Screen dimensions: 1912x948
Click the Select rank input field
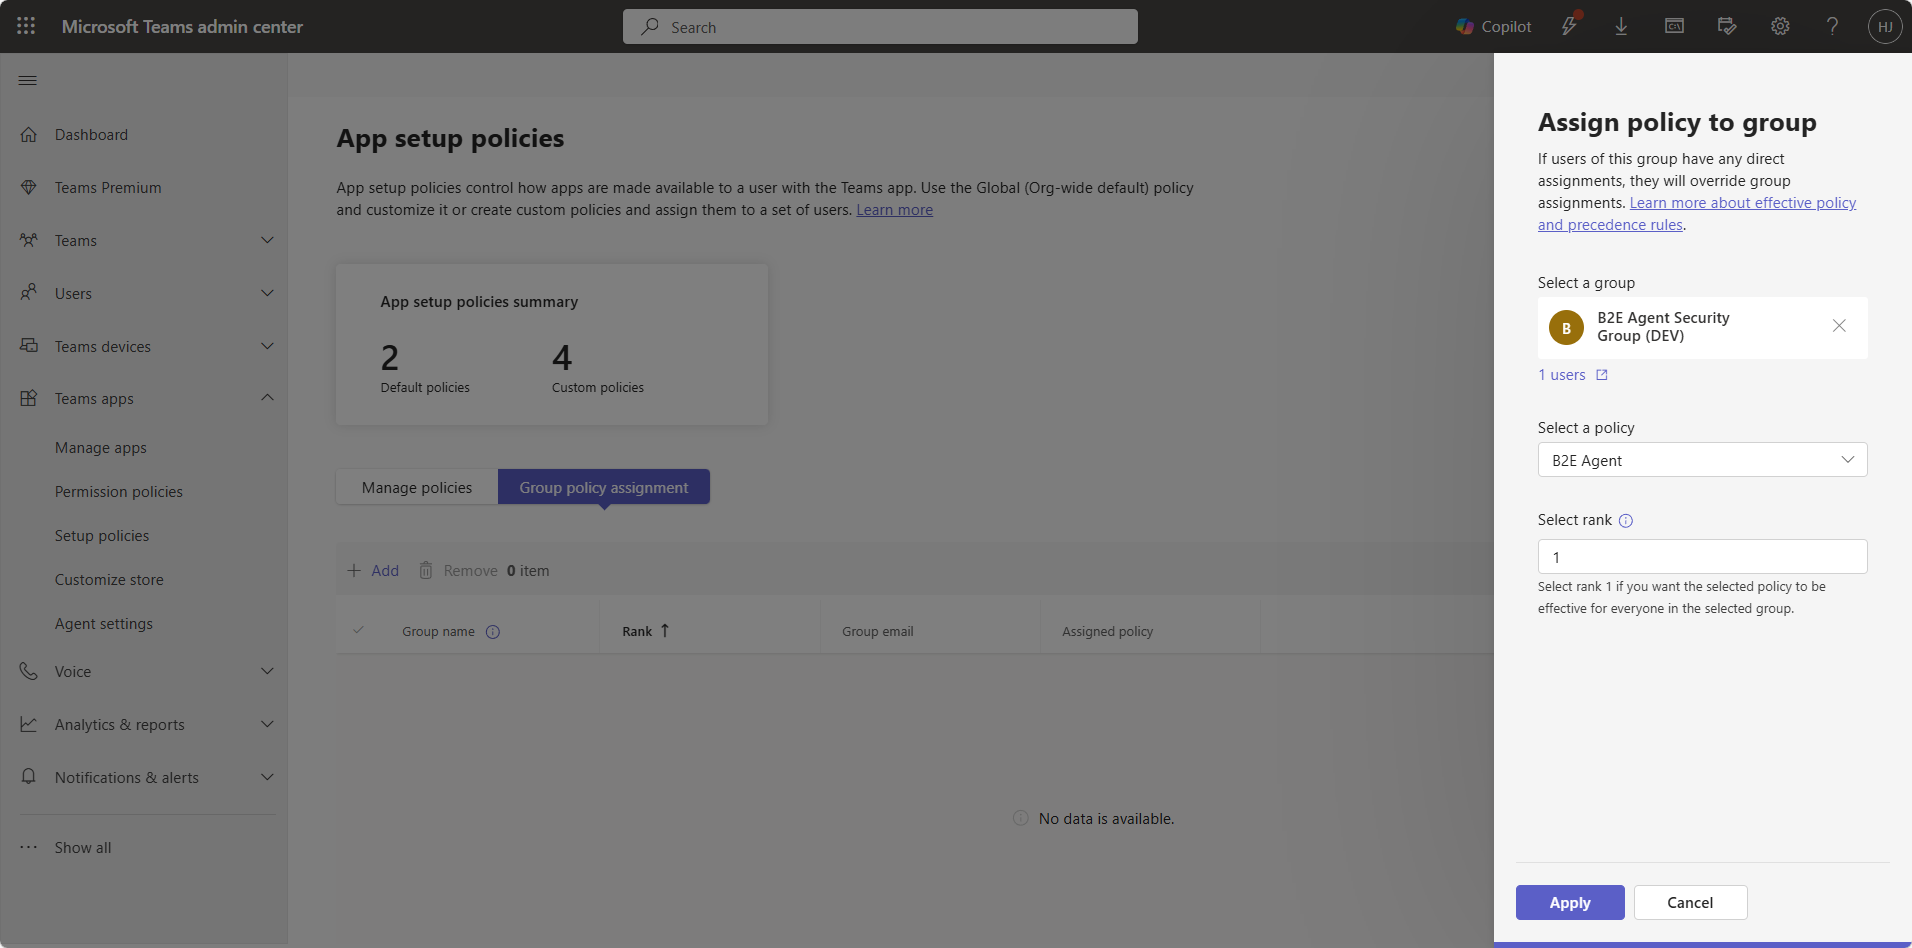(x=1702, y=557)
